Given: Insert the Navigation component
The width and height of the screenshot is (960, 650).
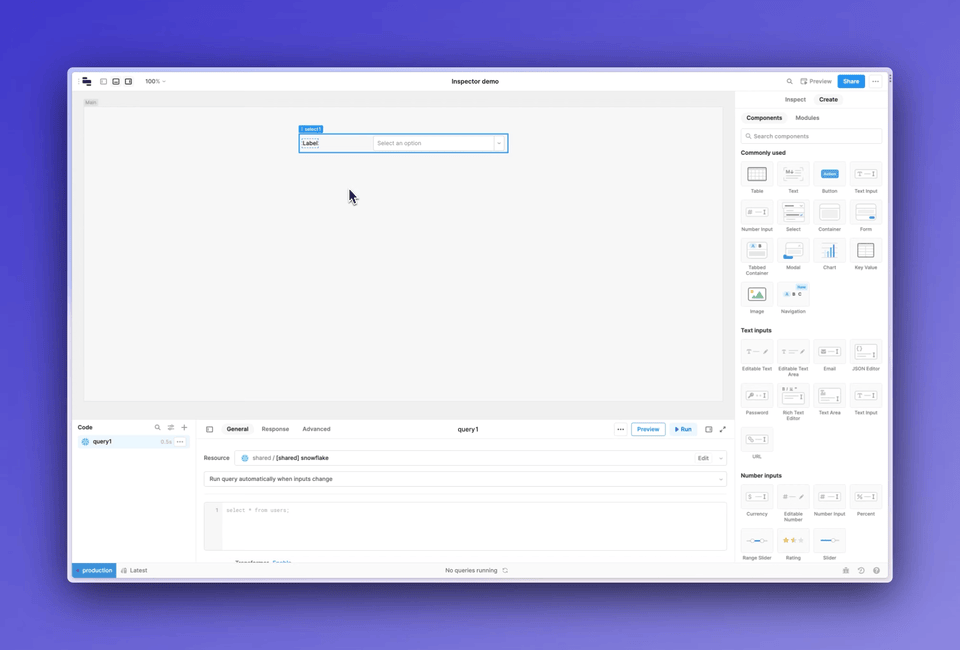Looking at the screenshot, I should tap(793, 293).
